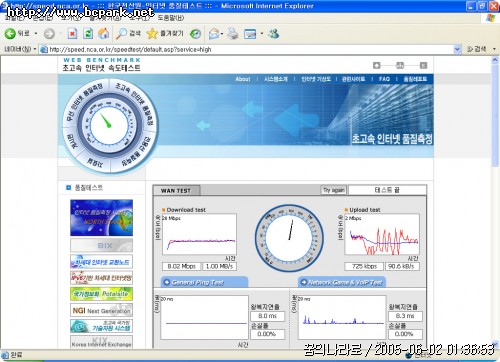Image resolution: width=500 pixels, height=362 pixels.
Task: Open the NGI Next Generation banner
Action: tap(101, 310)
